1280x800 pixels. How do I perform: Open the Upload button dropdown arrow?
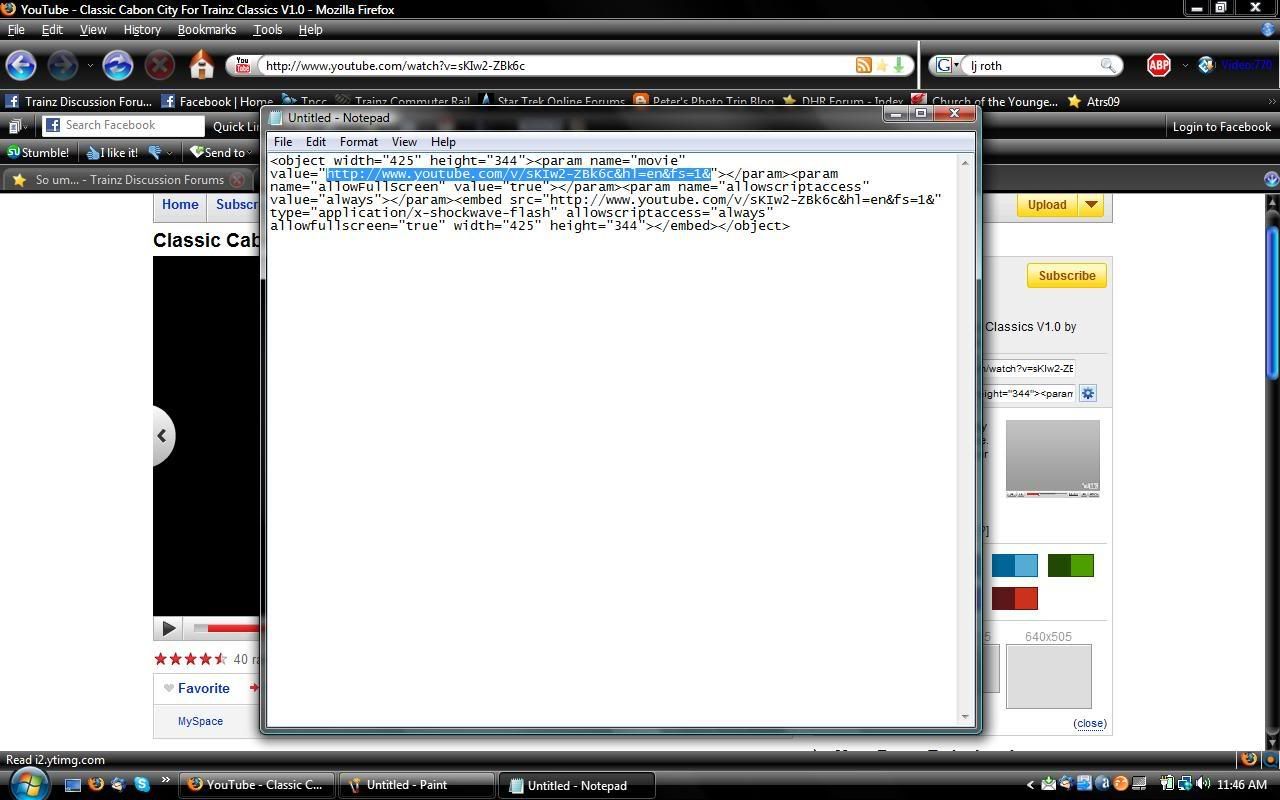point(1091,205)
